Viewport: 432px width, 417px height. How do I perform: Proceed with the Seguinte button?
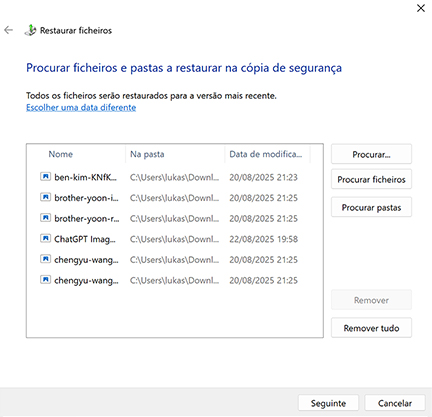(x=328, y=403)
